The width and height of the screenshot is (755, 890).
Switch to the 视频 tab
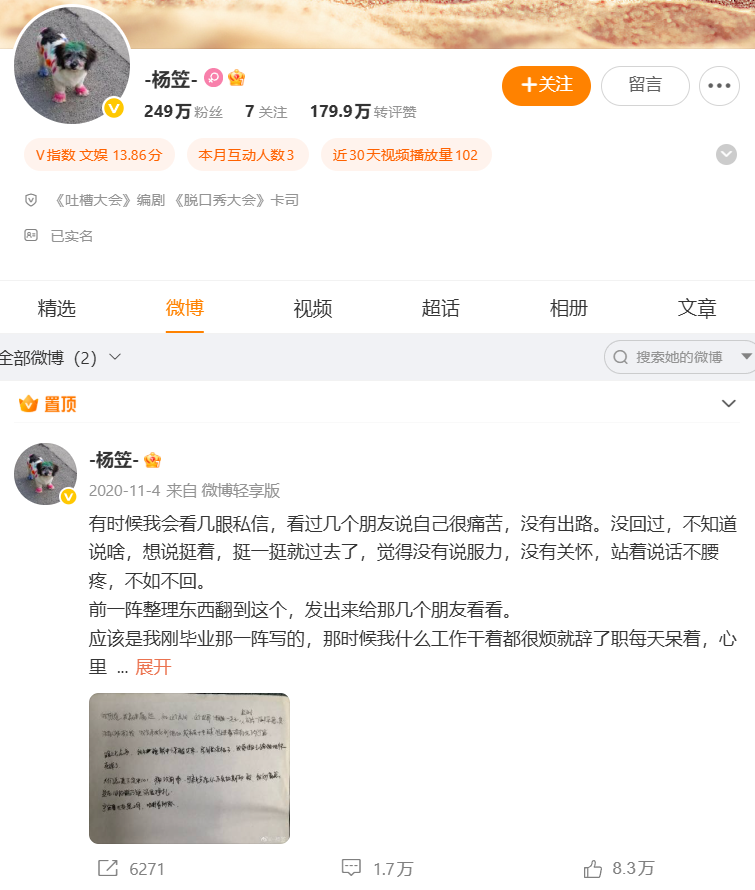pyautogui.click(x=313, y=308)
